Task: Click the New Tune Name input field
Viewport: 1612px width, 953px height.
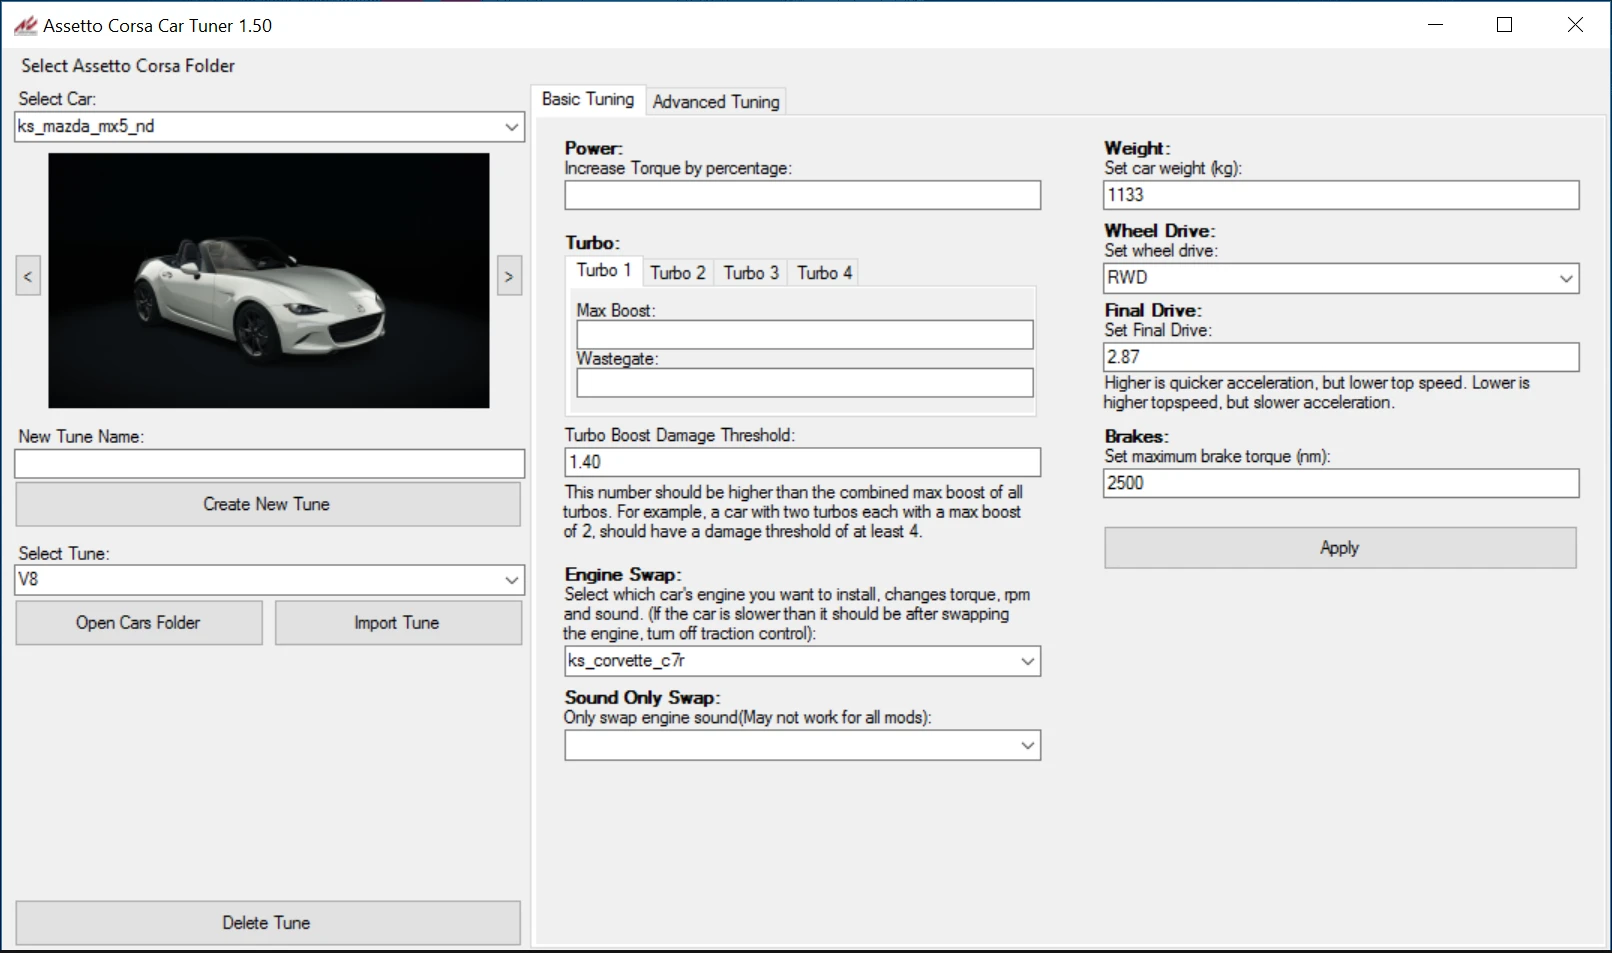Action: click(x=268, y=463)
